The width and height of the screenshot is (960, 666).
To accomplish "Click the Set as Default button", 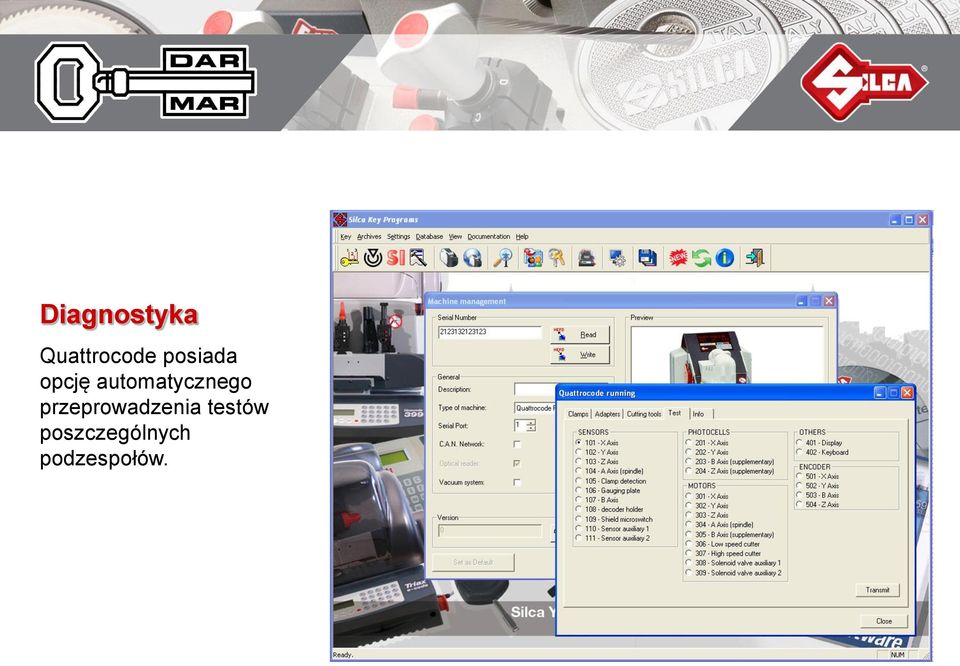I will pos(473,562).
